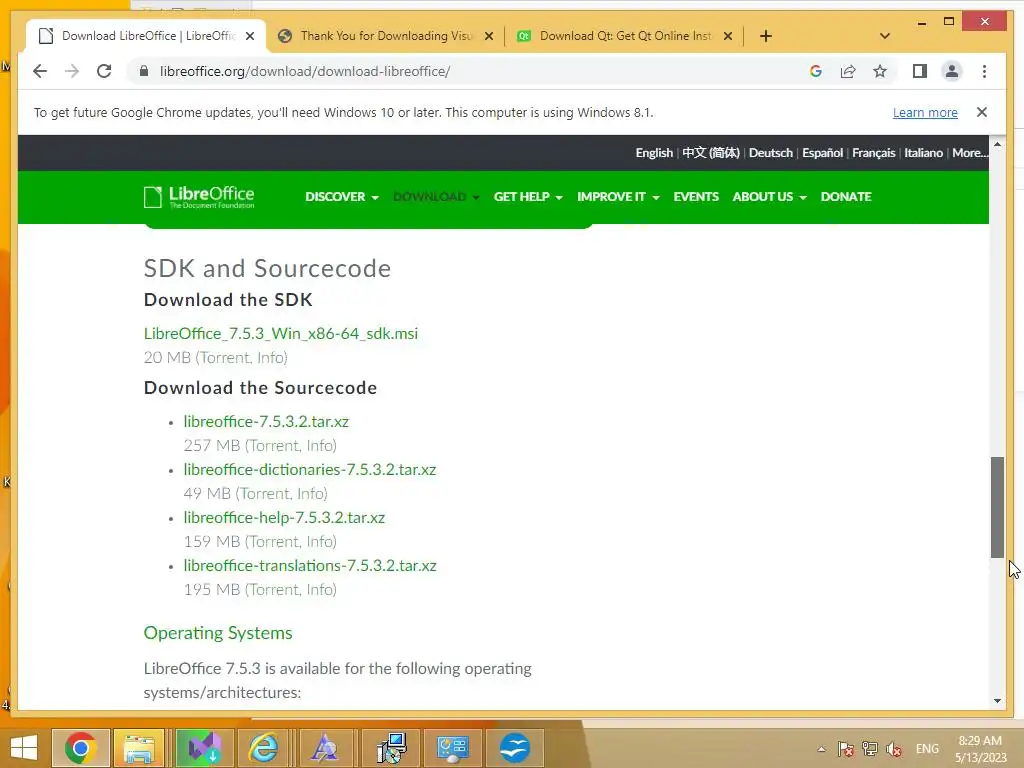Switch language to Italiano
Screen dimensions: 1024x768
pos(923,153)
